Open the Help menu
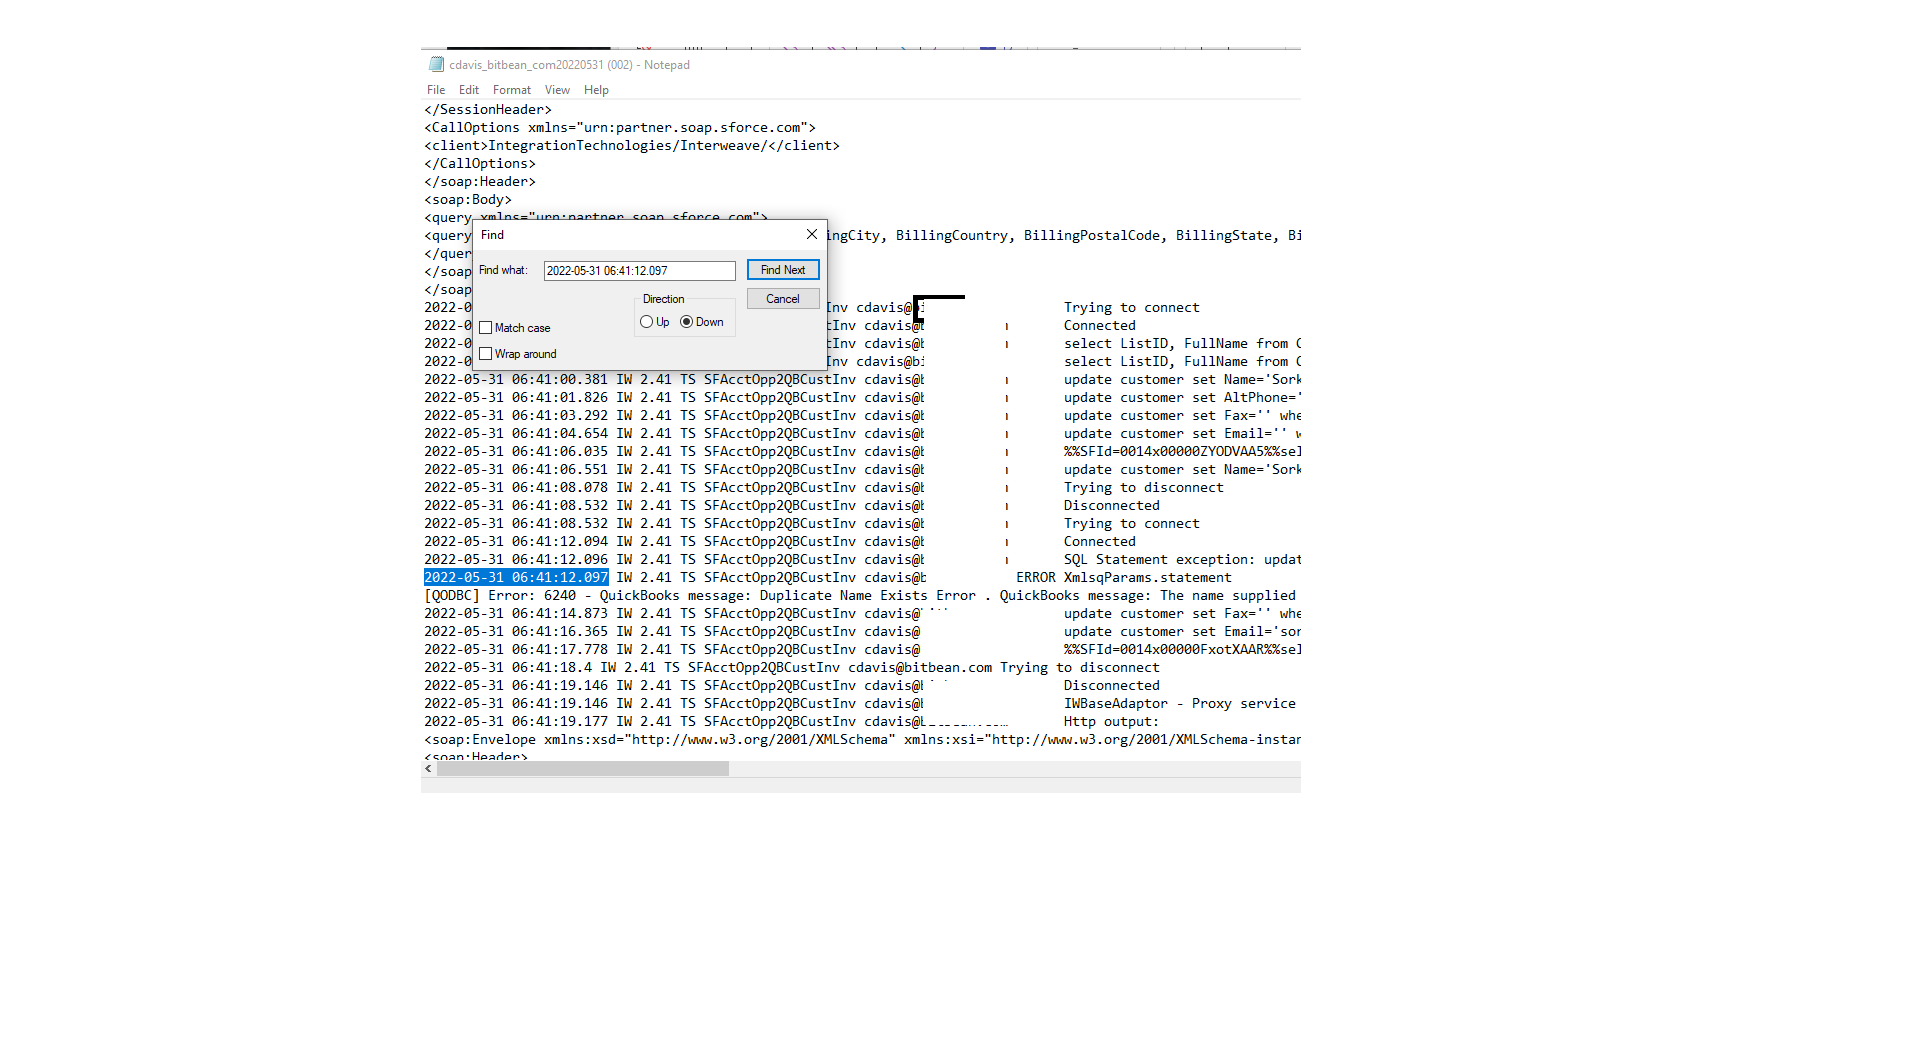1924x1040 pixels. click(596, 90)
